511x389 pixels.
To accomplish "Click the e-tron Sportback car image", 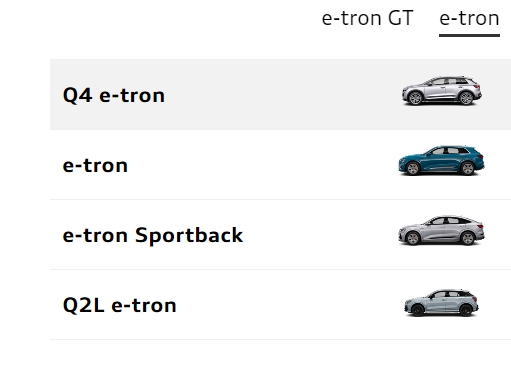I will 441,231.
